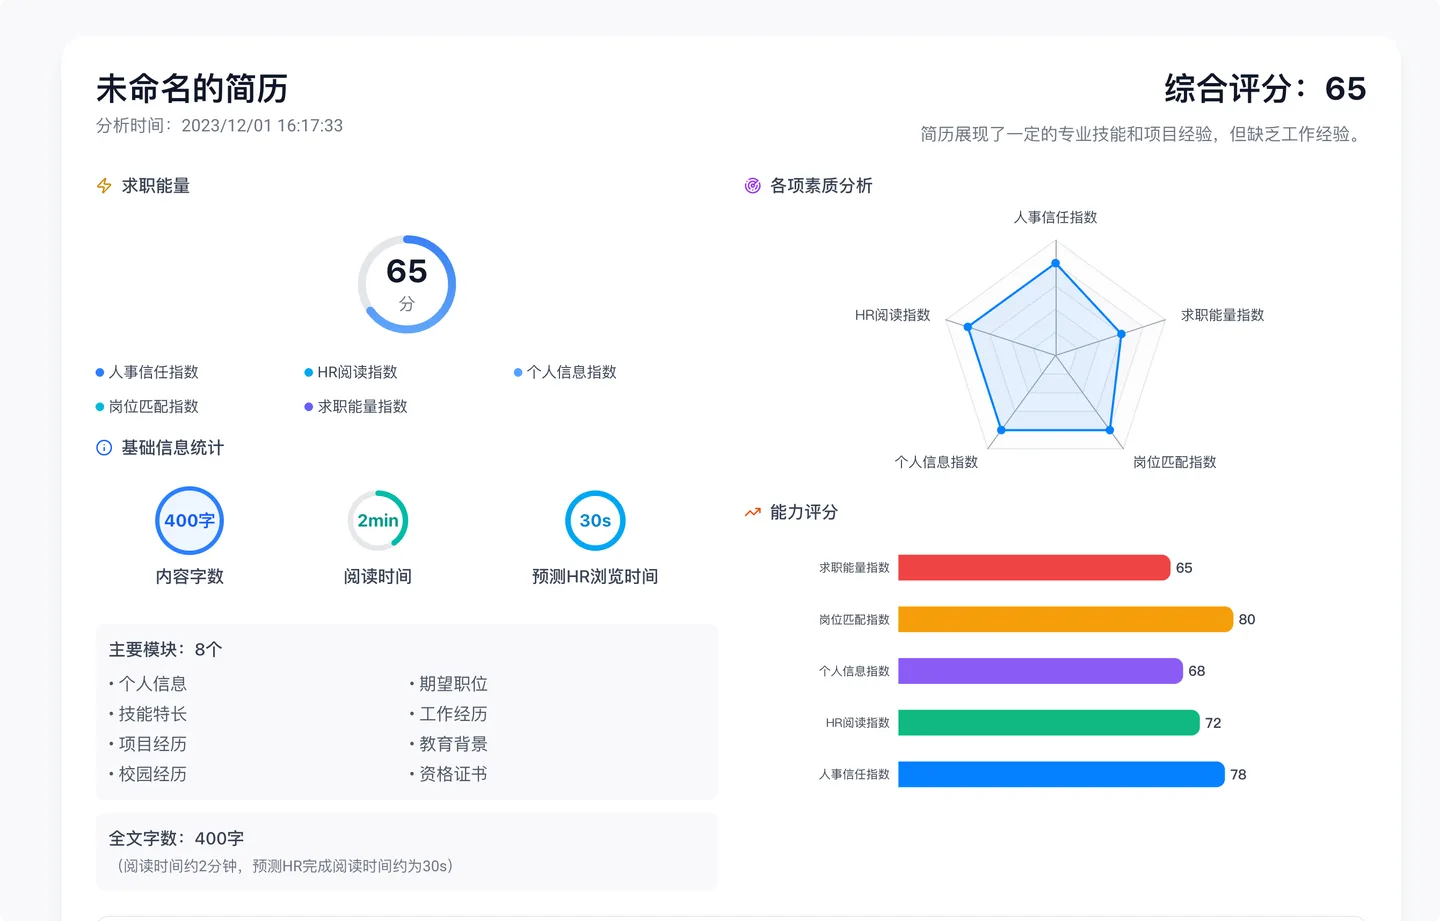Click the radar chart 求职能量指数 axis label
1440x921 pixels.
click(1222, 315)
